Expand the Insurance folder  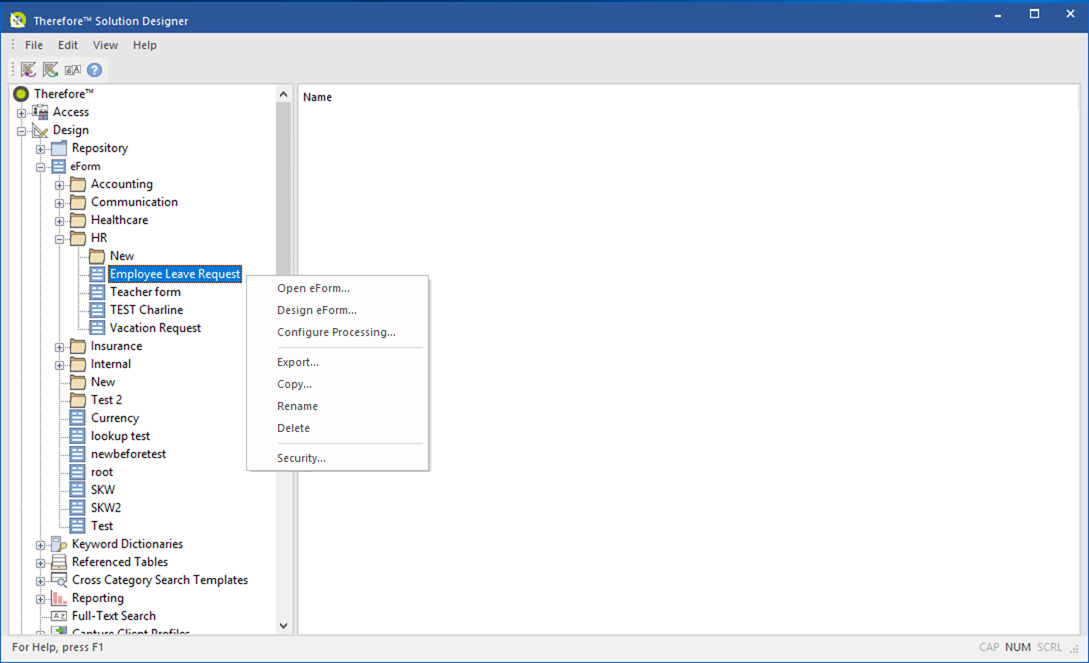click(58, 345)
